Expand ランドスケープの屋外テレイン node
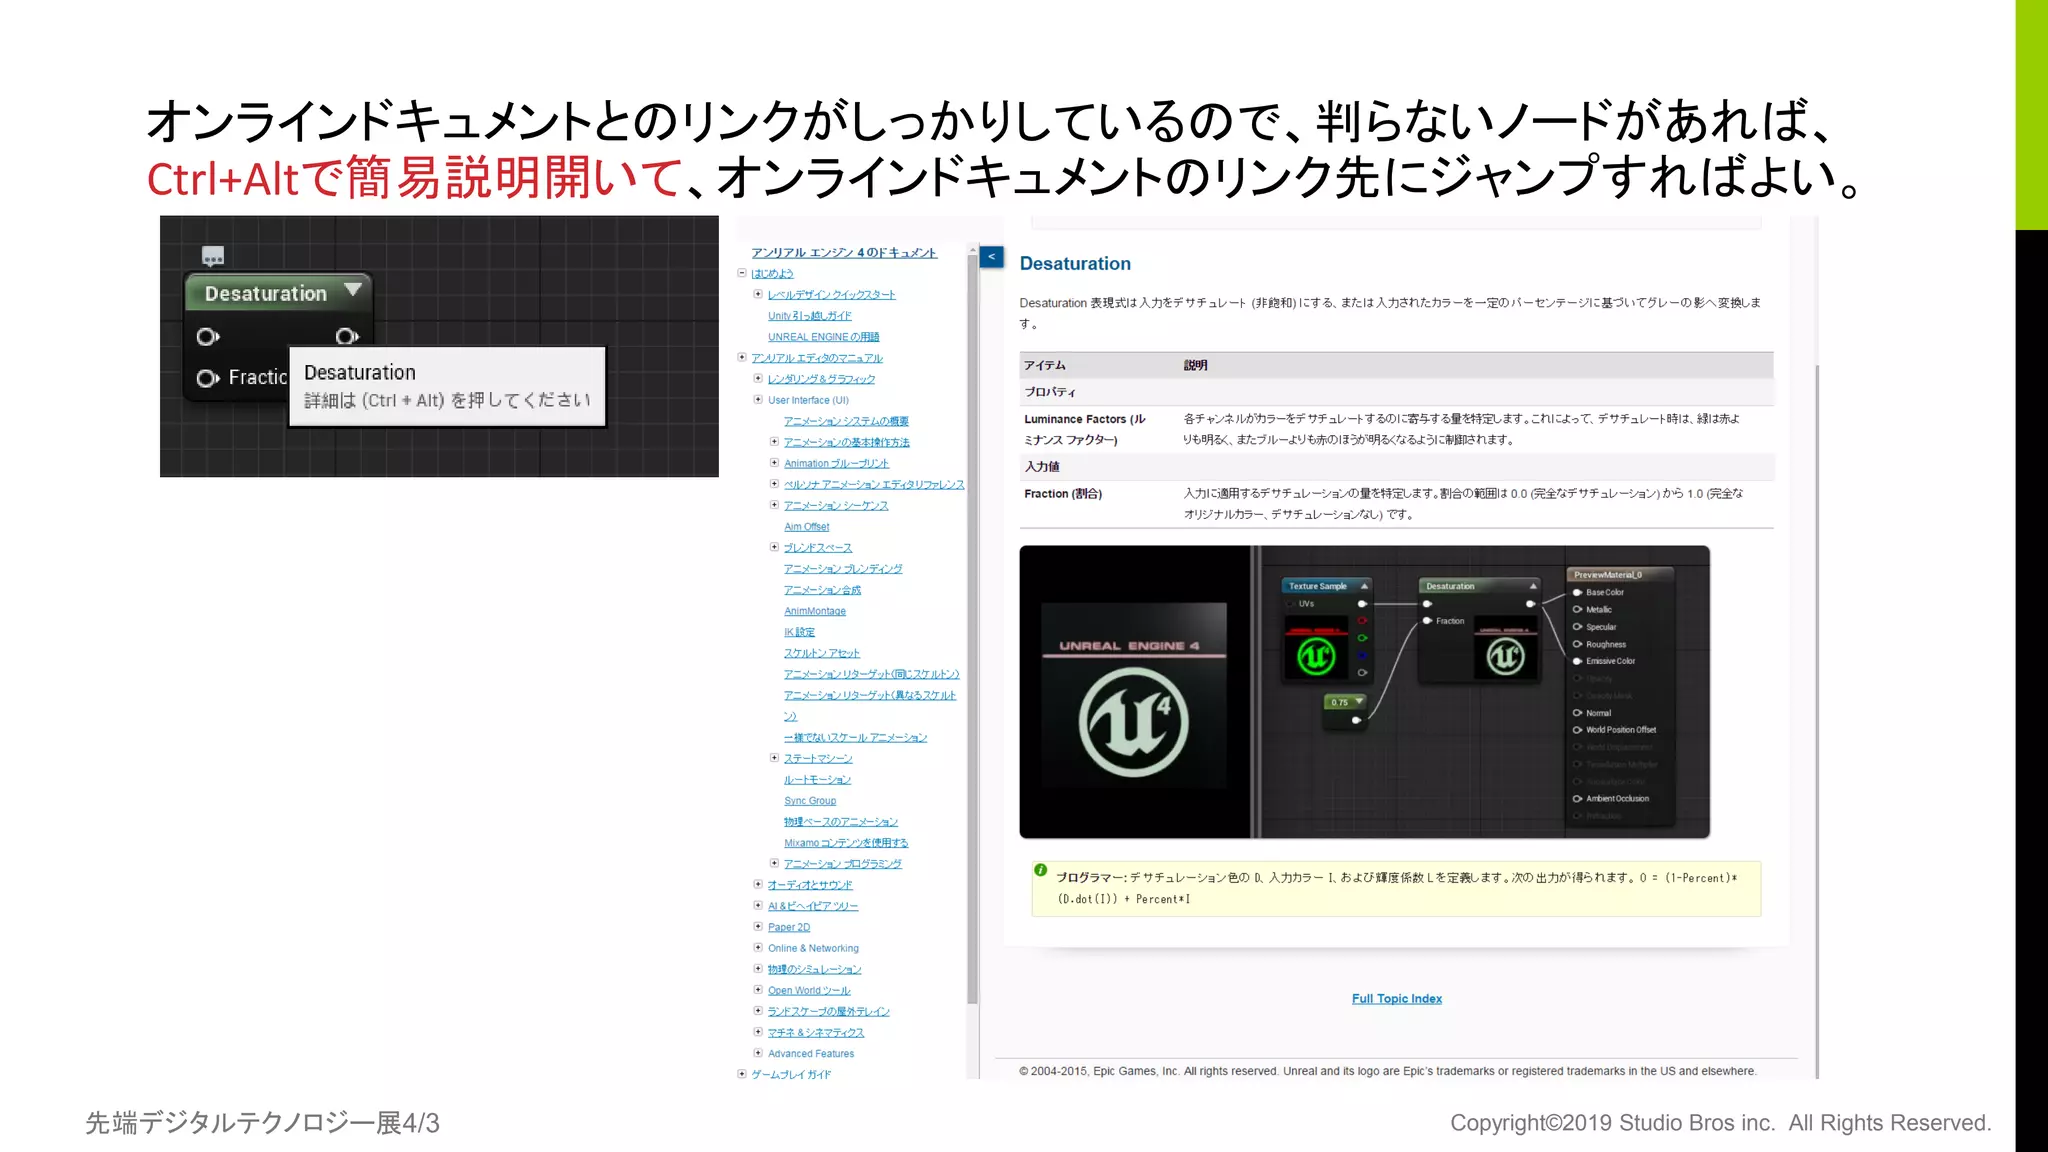The image size is (2048, 1152). tap(758, 1010)
